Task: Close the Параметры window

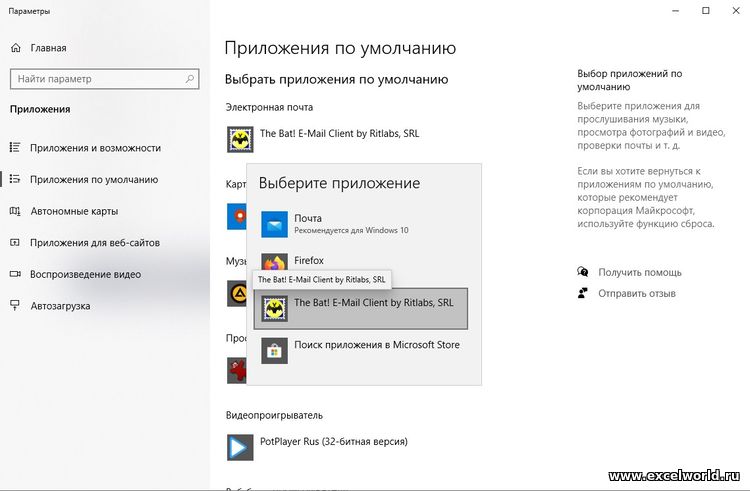Action: pyautogui.click(x=736, y=11)
